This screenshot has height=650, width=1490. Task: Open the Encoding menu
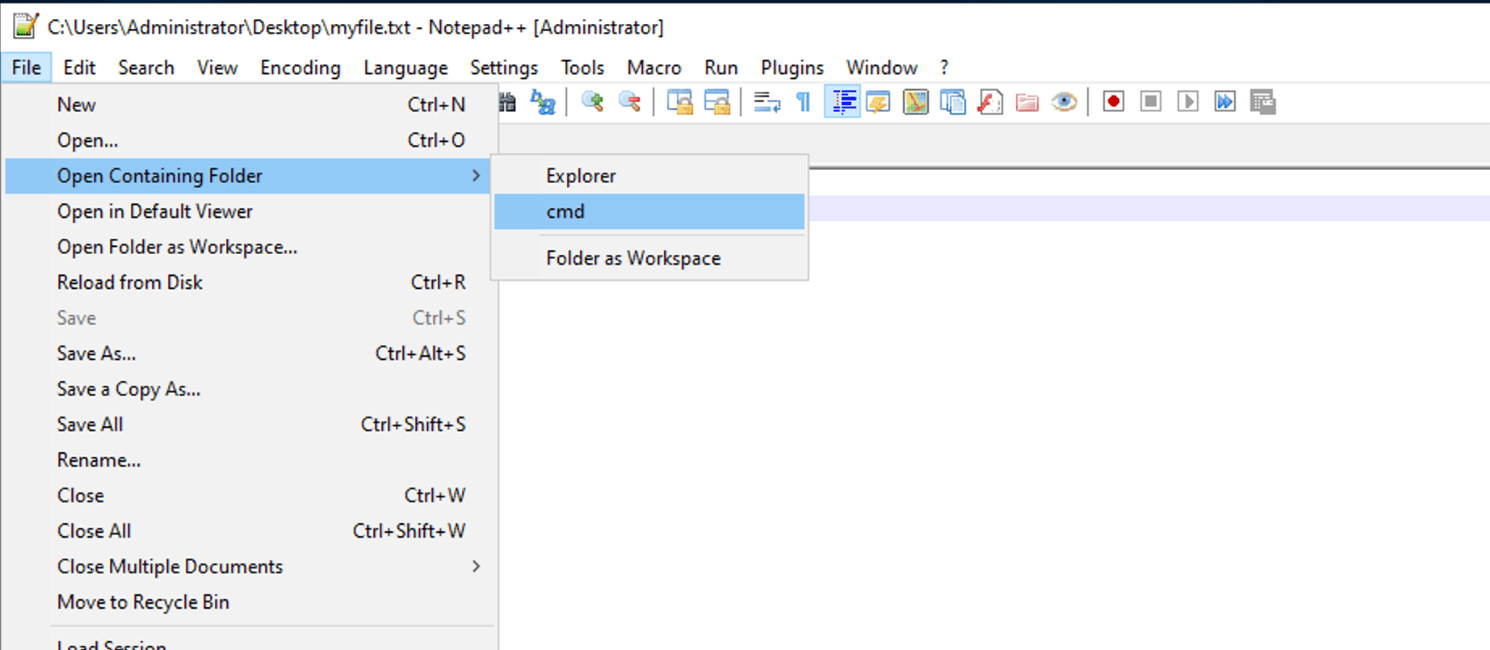click(x=300, y=67)
